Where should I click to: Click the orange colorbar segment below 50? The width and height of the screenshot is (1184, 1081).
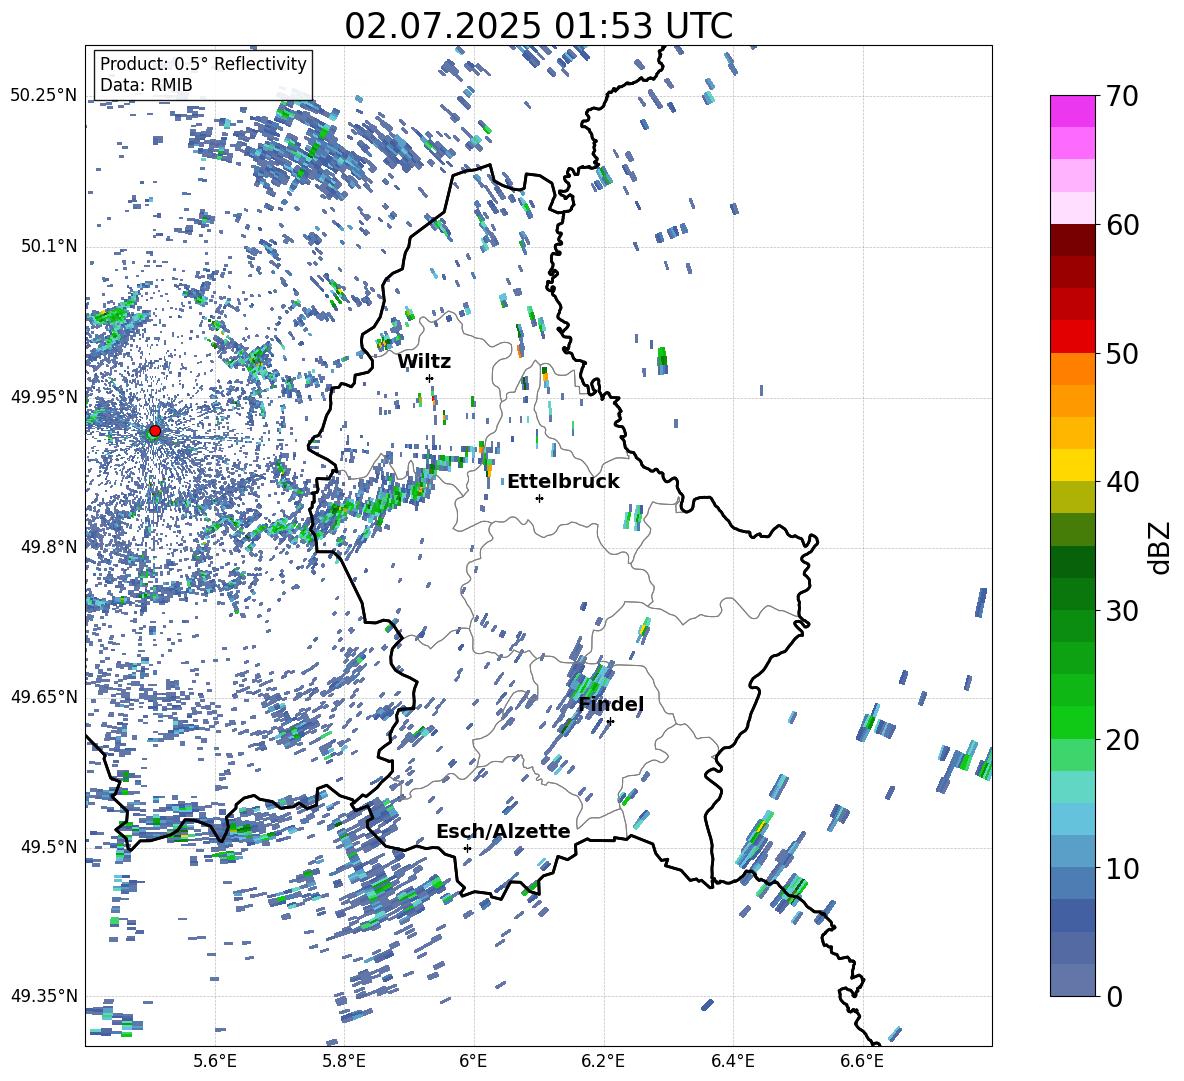coord(1073,369)
